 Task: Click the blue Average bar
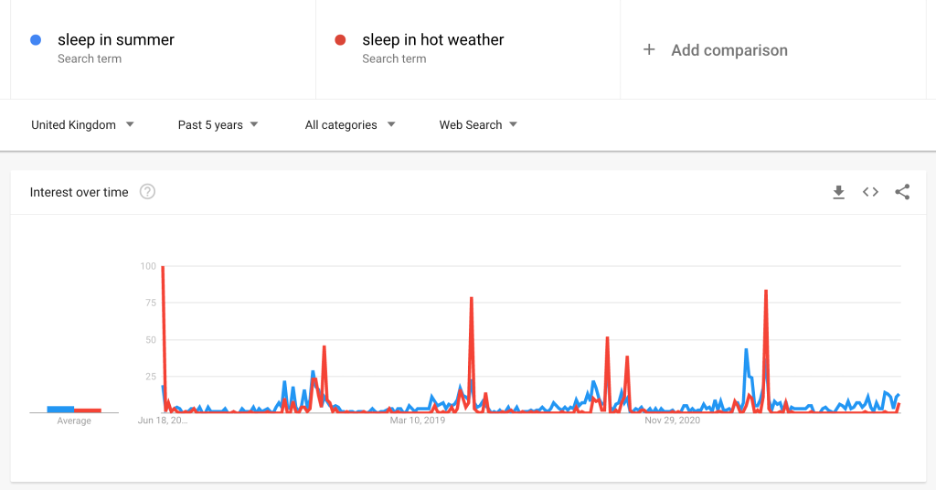pos(61,408)
